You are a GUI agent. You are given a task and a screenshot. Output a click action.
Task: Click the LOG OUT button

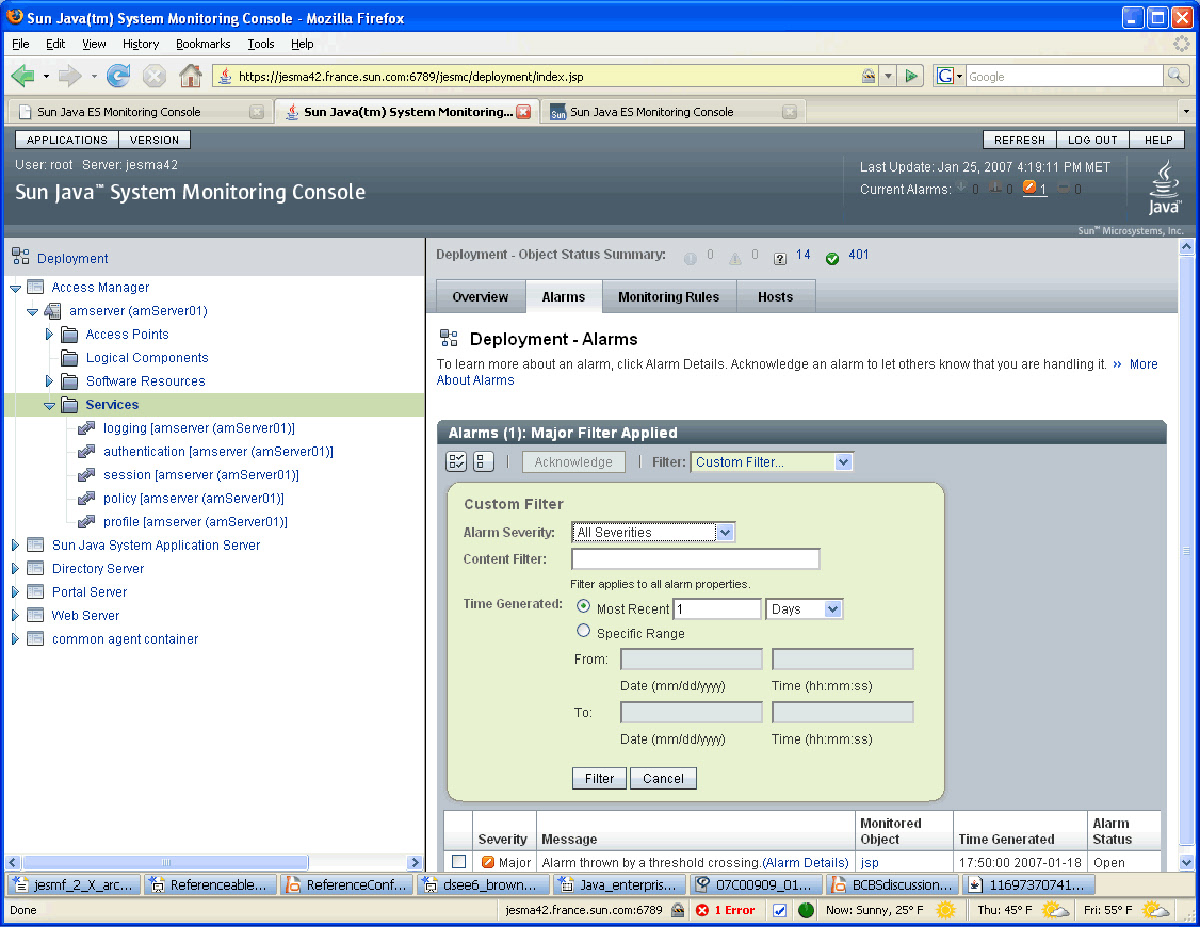point(1093,140)
